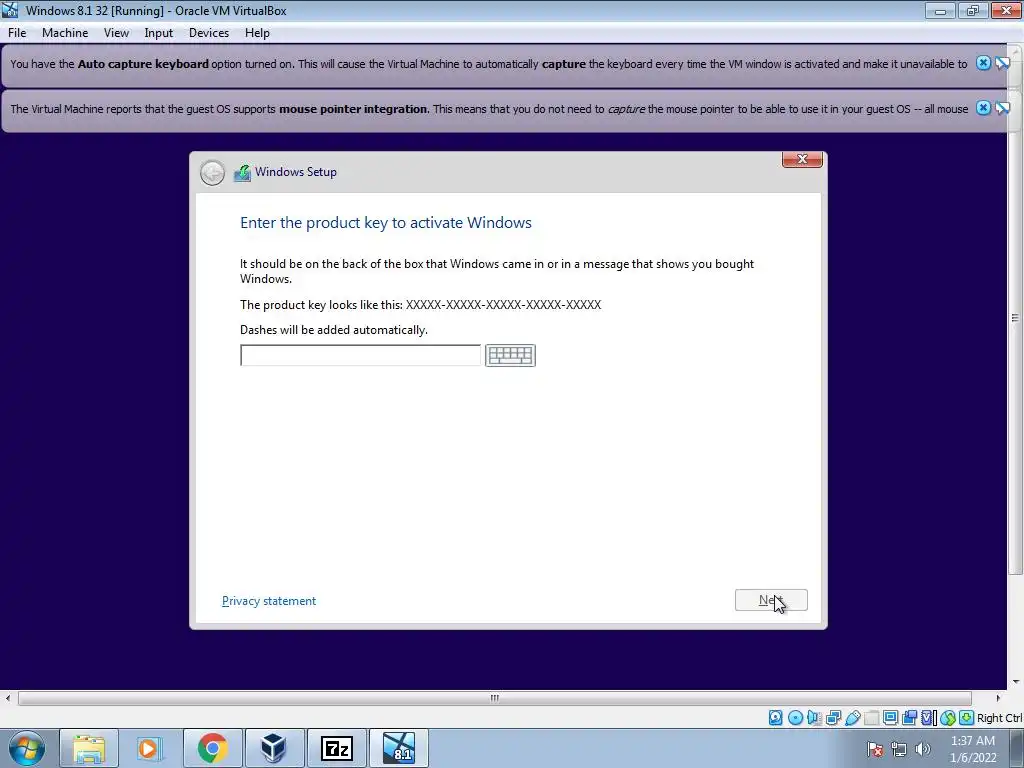Click the network icon in system tray
1024x768 pixels.
[x=899, y=749]
